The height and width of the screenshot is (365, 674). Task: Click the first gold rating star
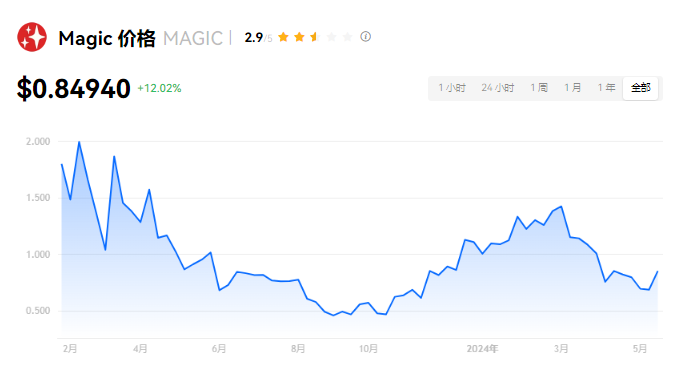click(283, 37)
